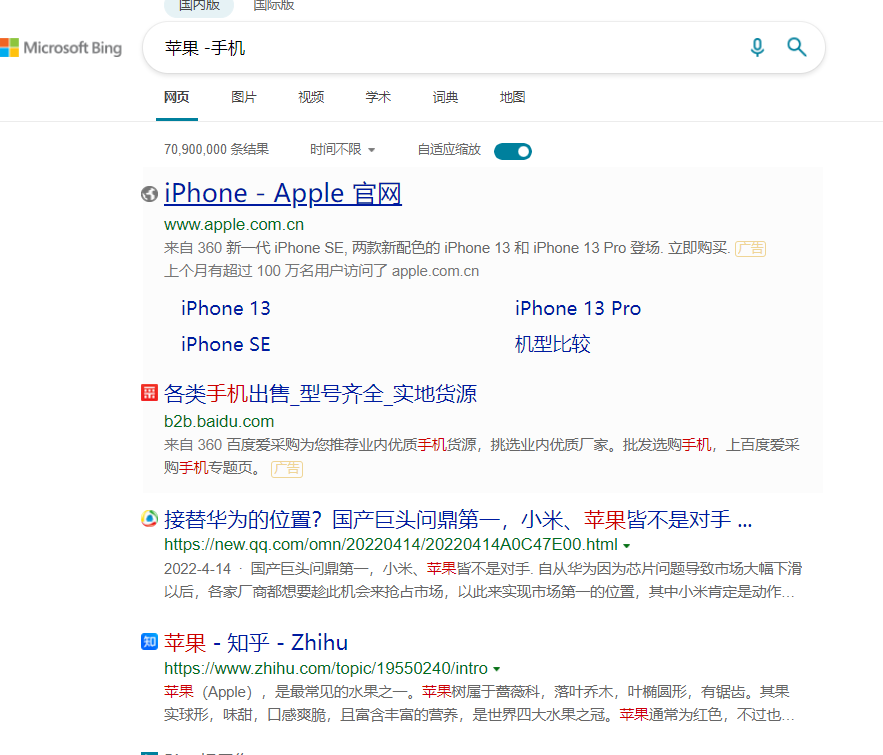Open the iPhone 13 Pro sublink
Viewport: 883px width, 755px height.
click(578, 309)
